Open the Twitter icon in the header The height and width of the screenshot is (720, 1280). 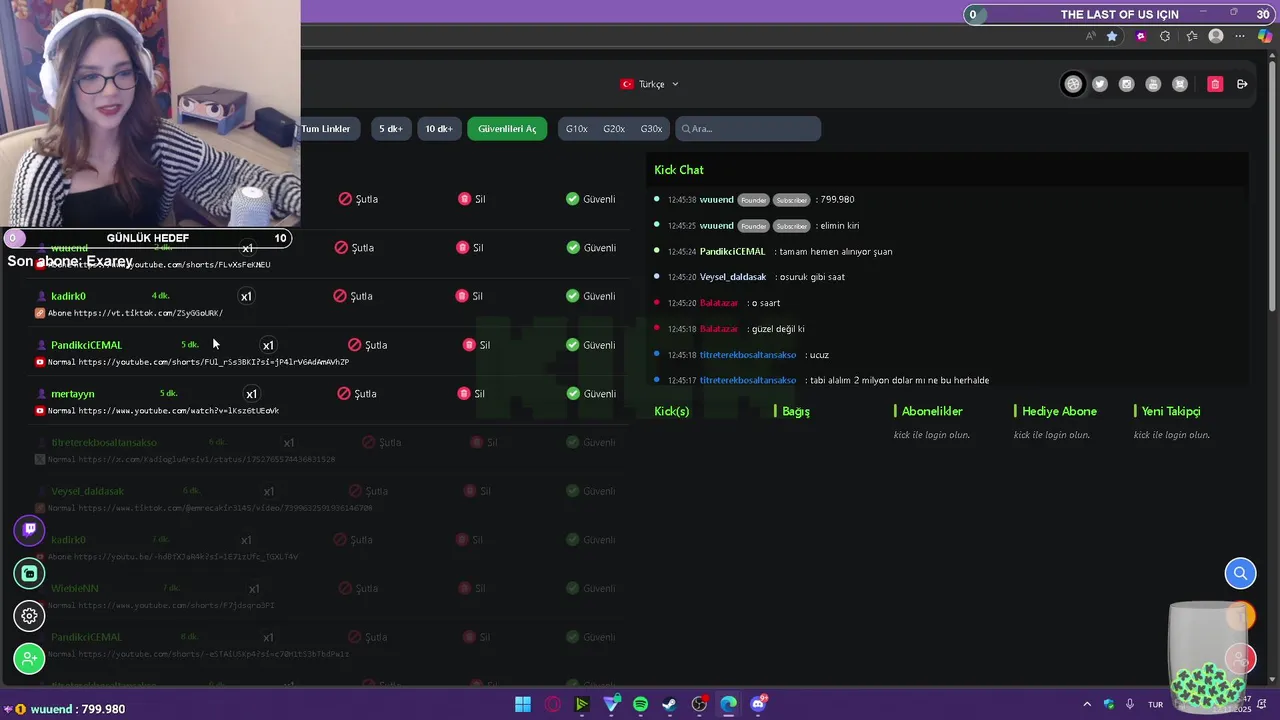click(x=1100, y=84)
